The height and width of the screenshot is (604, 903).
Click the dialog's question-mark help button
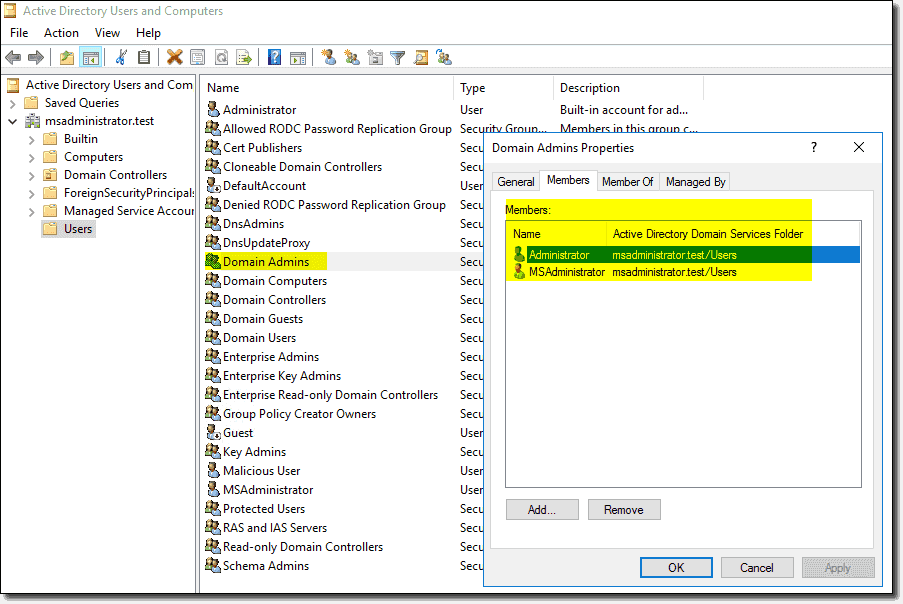pos(813,147)
